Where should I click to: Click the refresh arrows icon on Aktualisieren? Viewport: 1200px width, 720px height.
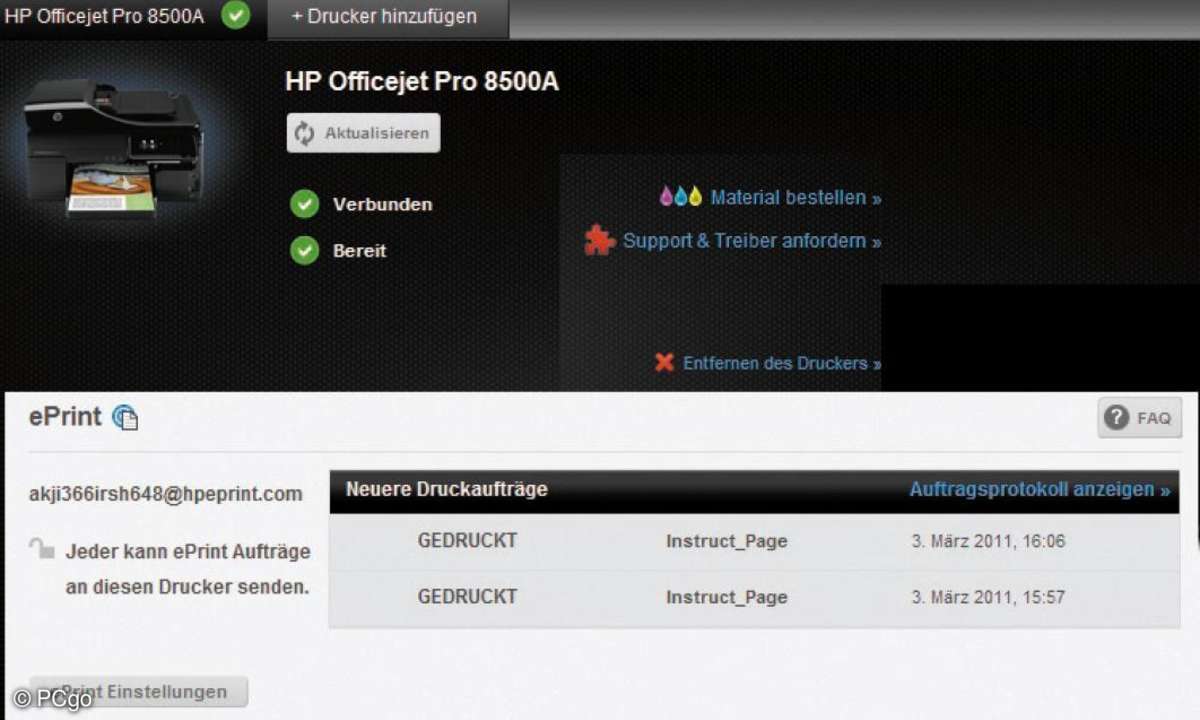point(305,133)
